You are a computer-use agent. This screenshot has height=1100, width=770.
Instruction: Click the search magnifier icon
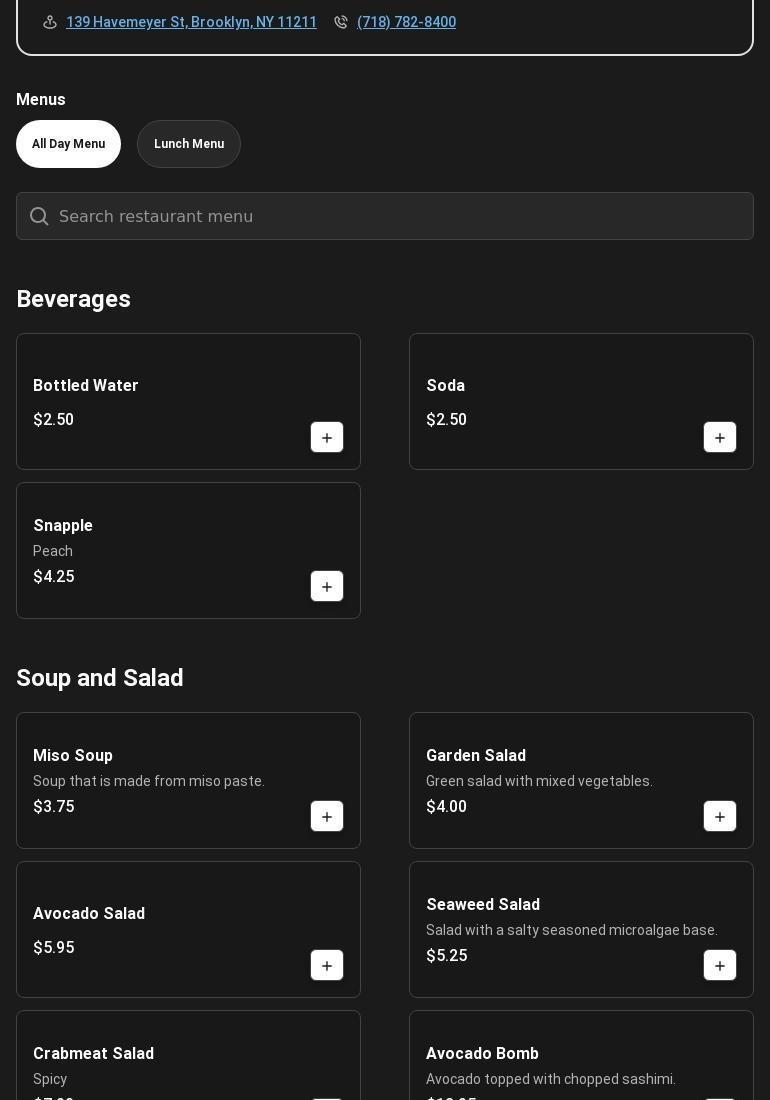point(39,217)
